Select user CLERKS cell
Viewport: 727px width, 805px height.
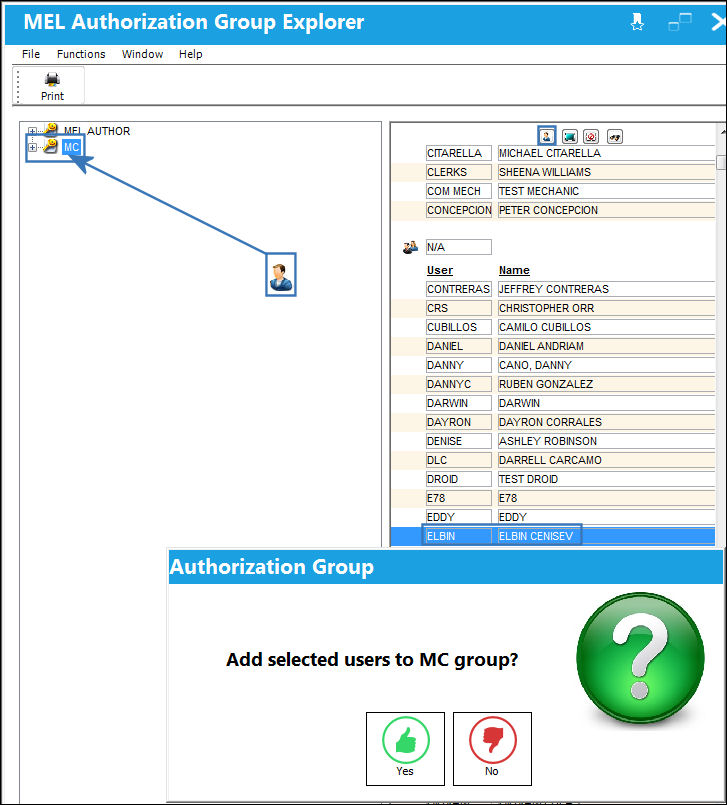[x=458, y=172]
